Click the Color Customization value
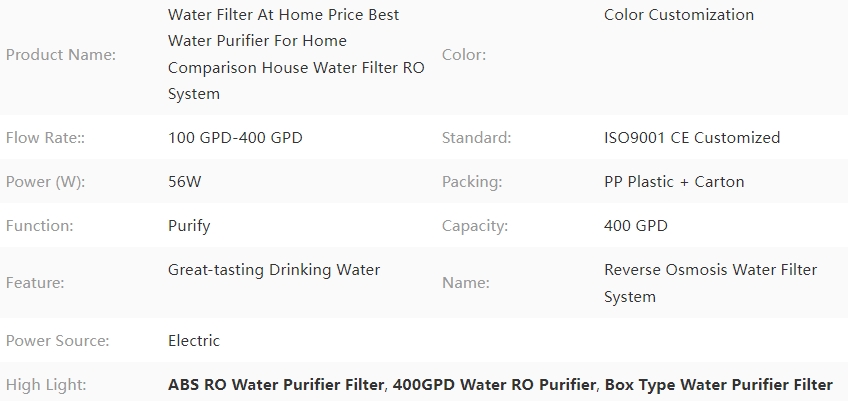 679,15
